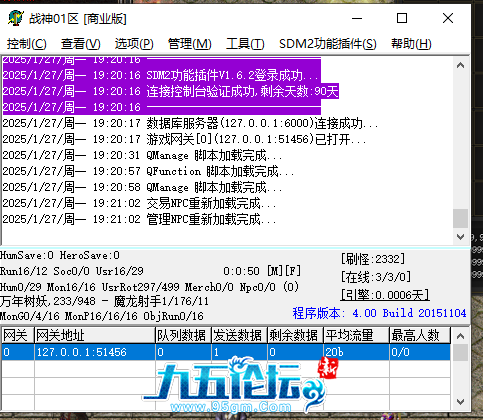Screen dimensions: 483x420
Task: Open the SDM2功能插件(S) menu
Action: click(x=328, y=44)
